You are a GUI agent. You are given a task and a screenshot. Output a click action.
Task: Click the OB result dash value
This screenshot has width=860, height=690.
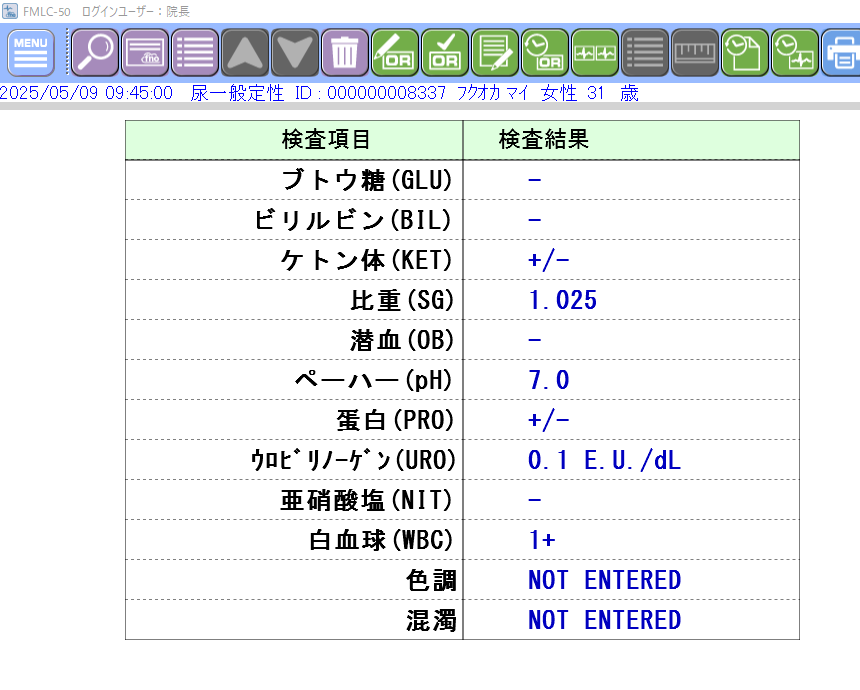coord(535,340)
